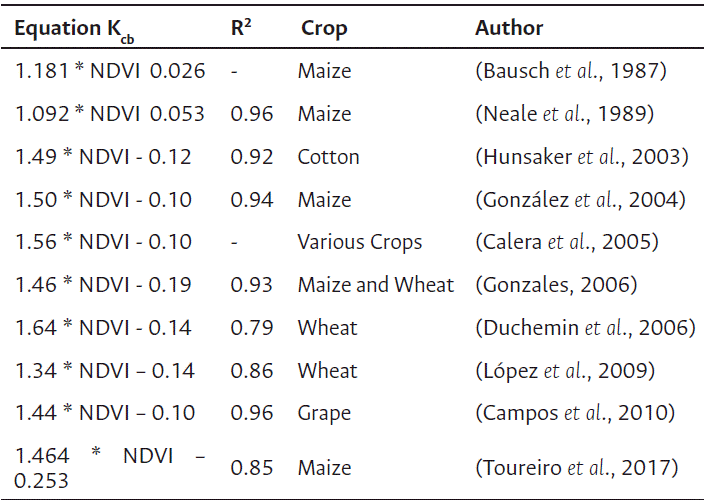This screenshot has height=500, width=704.
Task: Select the Various Crops cell
Action: 360,243
